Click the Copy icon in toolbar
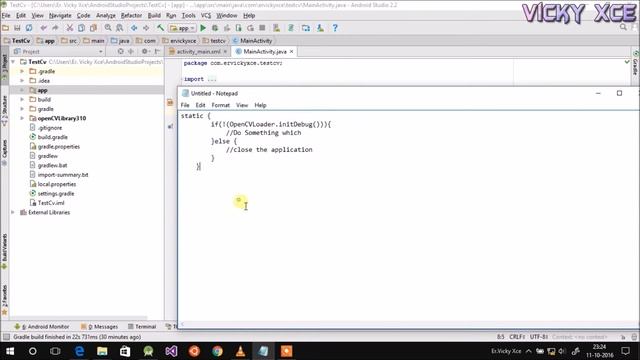 (x=82, y=28)
